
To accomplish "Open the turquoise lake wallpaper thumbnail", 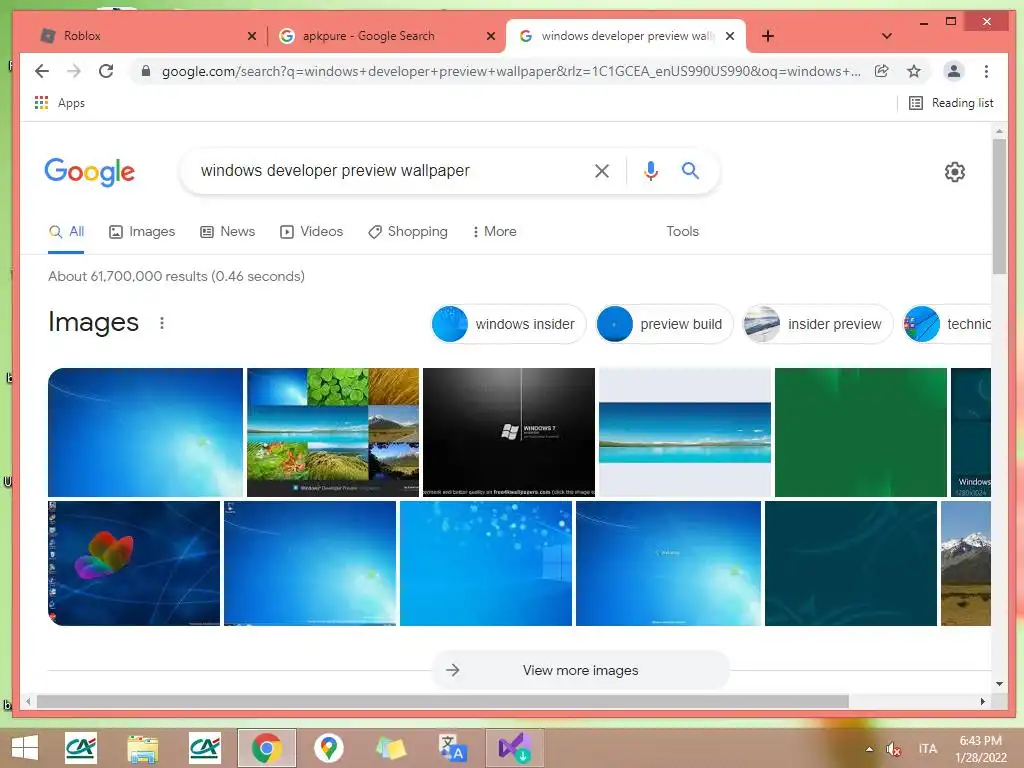I will (685, 432).
